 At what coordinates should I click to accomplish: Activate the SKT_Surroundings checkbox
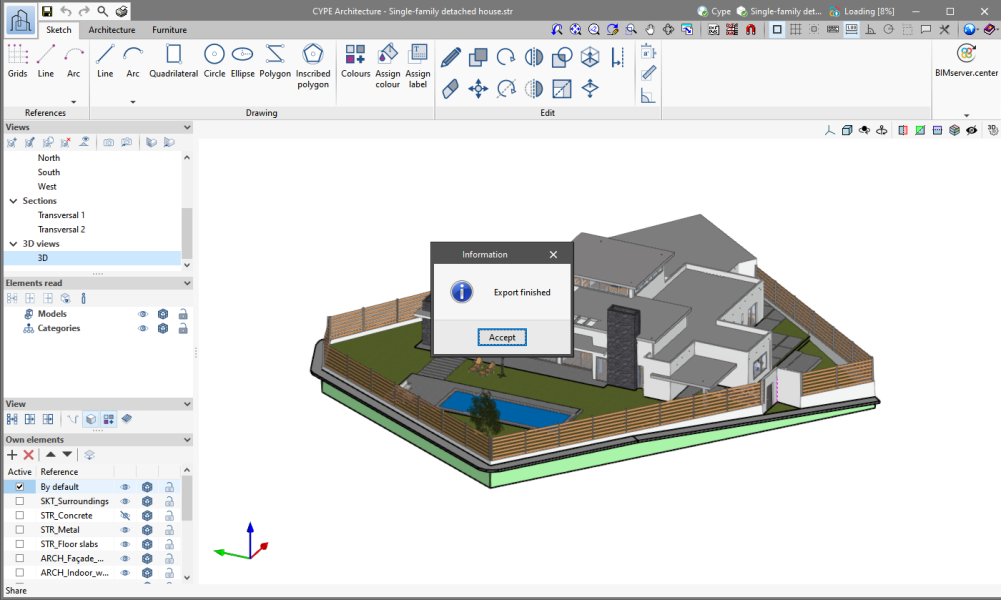pos(19,501)
